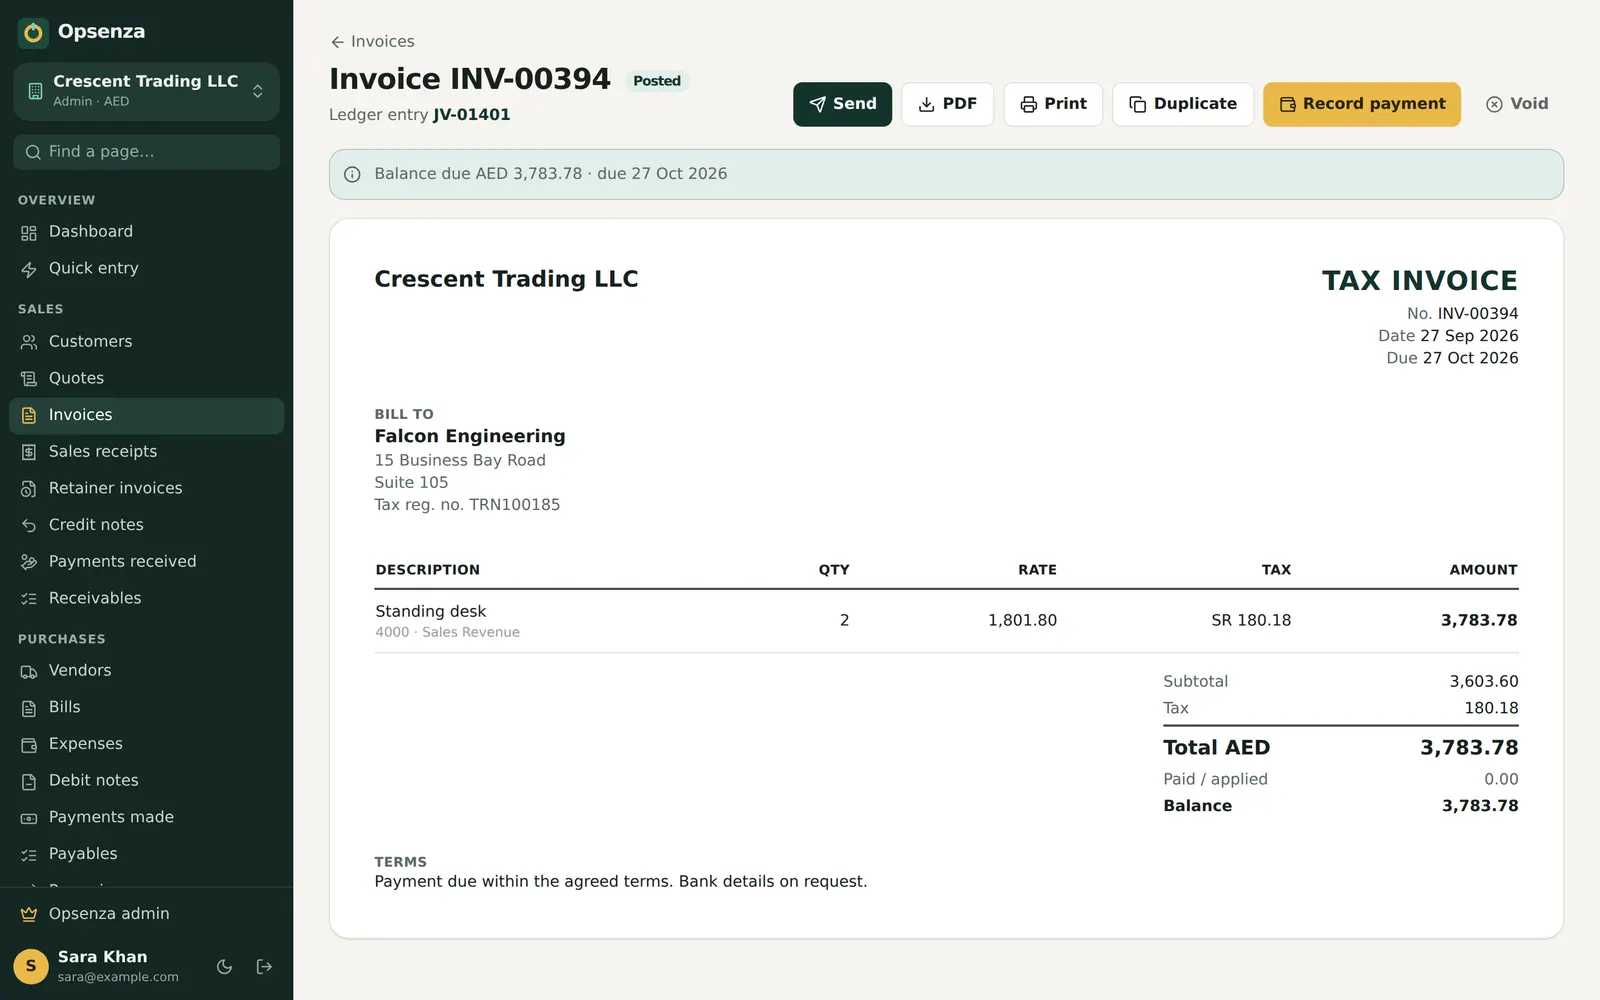
Task: Duplicate this invoice
Action: pos(1183,104)
